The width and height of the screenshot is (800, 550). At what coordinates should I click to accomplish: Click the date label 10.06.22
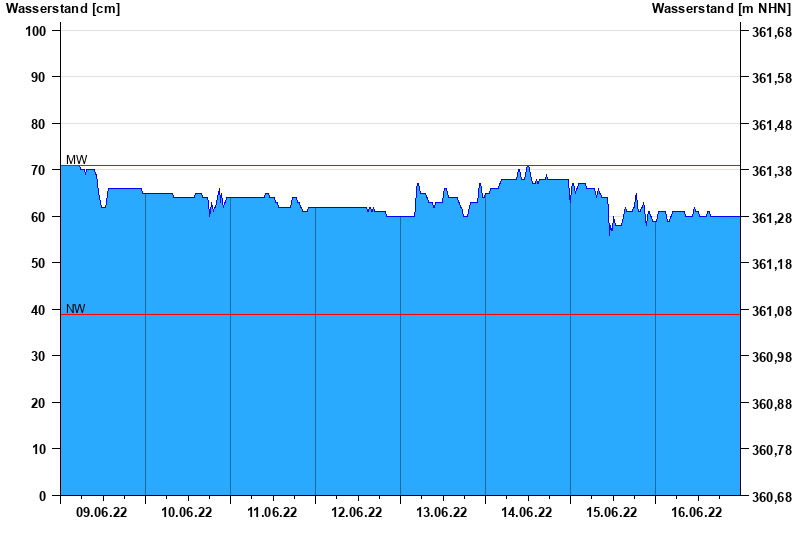tap(186, 512)
